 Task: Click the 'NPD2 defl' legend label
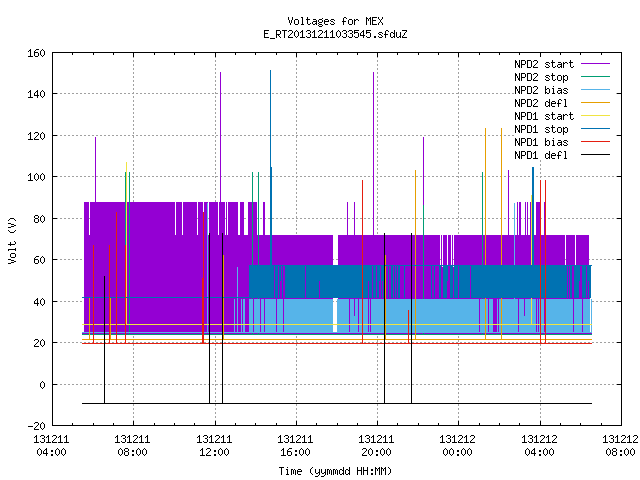pos(541,103)
